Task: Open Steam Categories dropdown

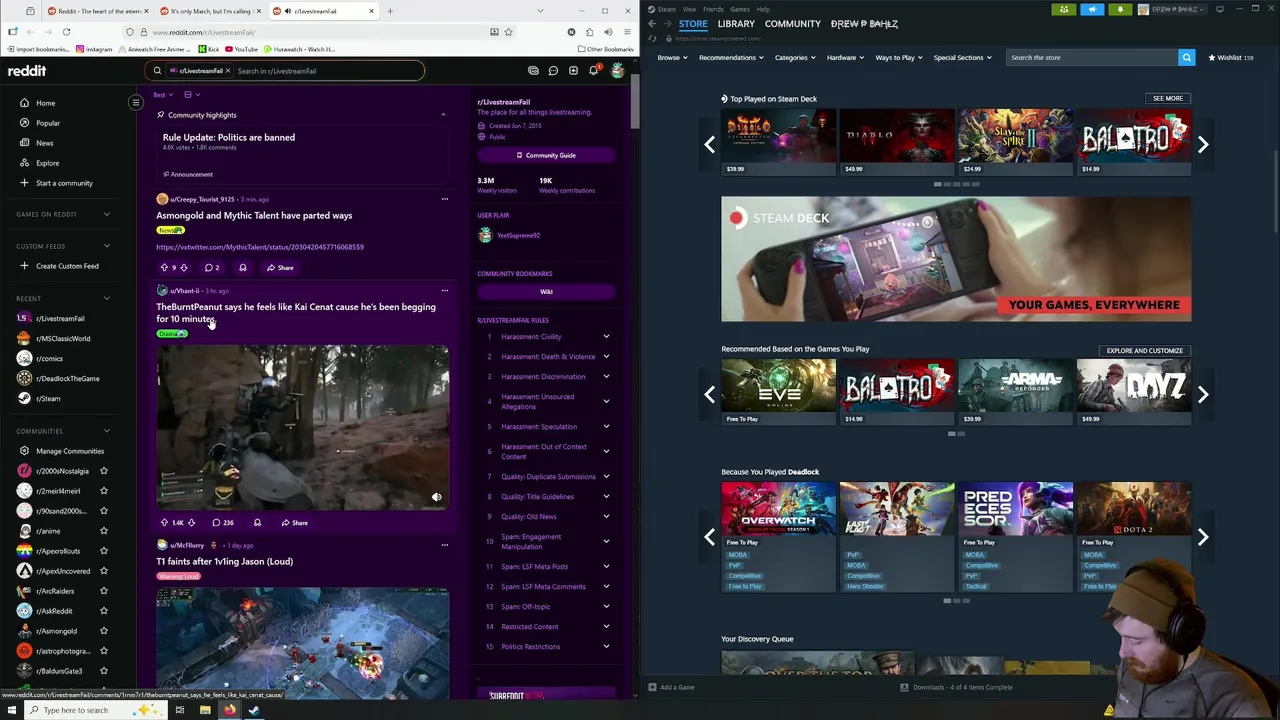Action: (794, 57)
